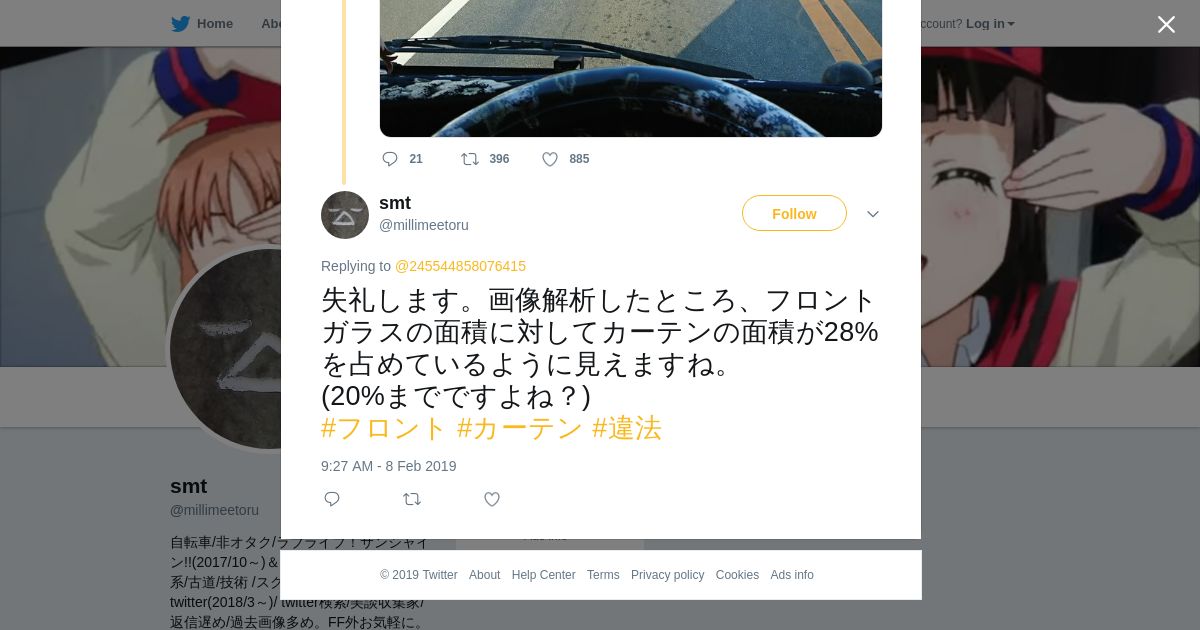Open Help Center in the footer
1200x630 pixels.
543,575
